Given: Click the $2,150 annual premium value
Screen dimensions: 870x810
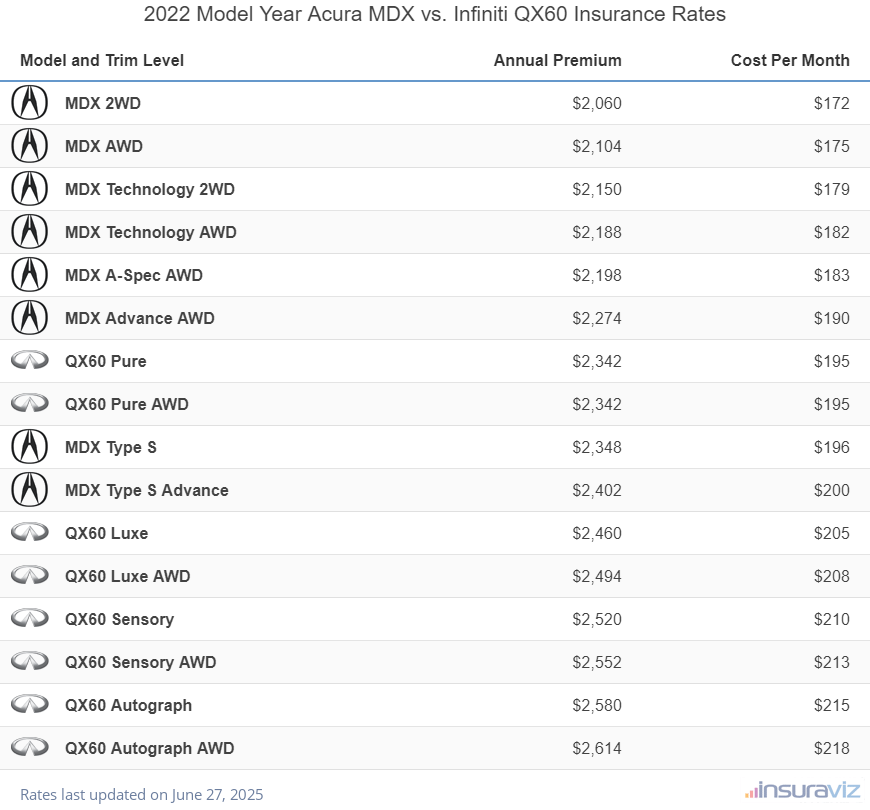Looking at the screenshot, I should [x=597, y=189].
